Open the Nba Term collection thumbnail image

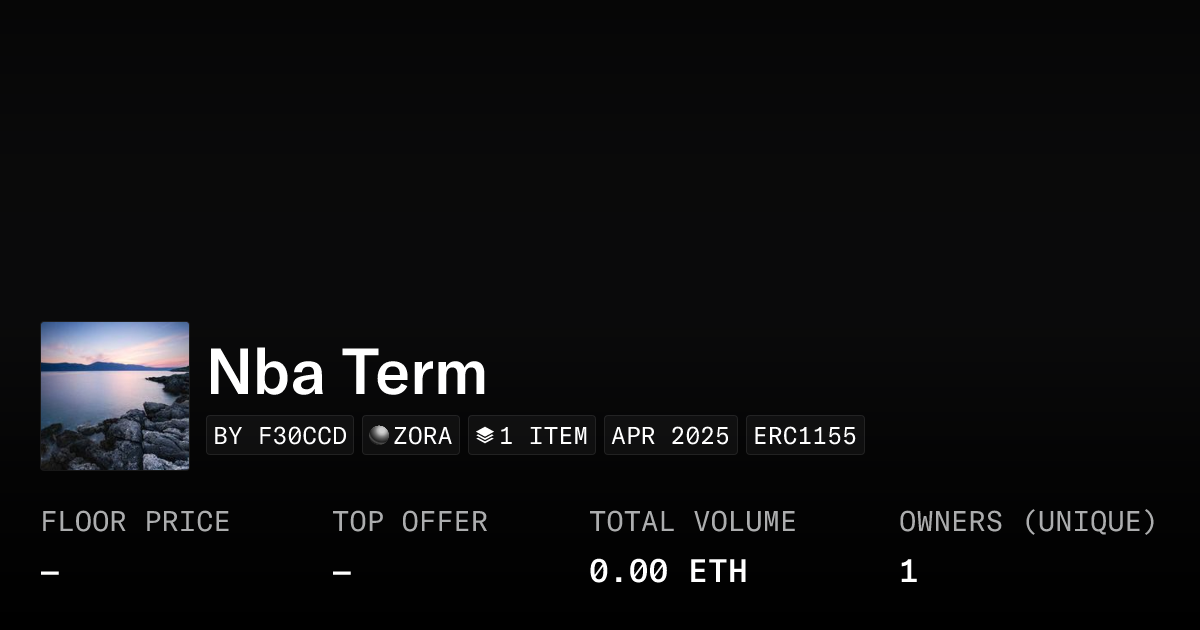[x=115, y=396]
